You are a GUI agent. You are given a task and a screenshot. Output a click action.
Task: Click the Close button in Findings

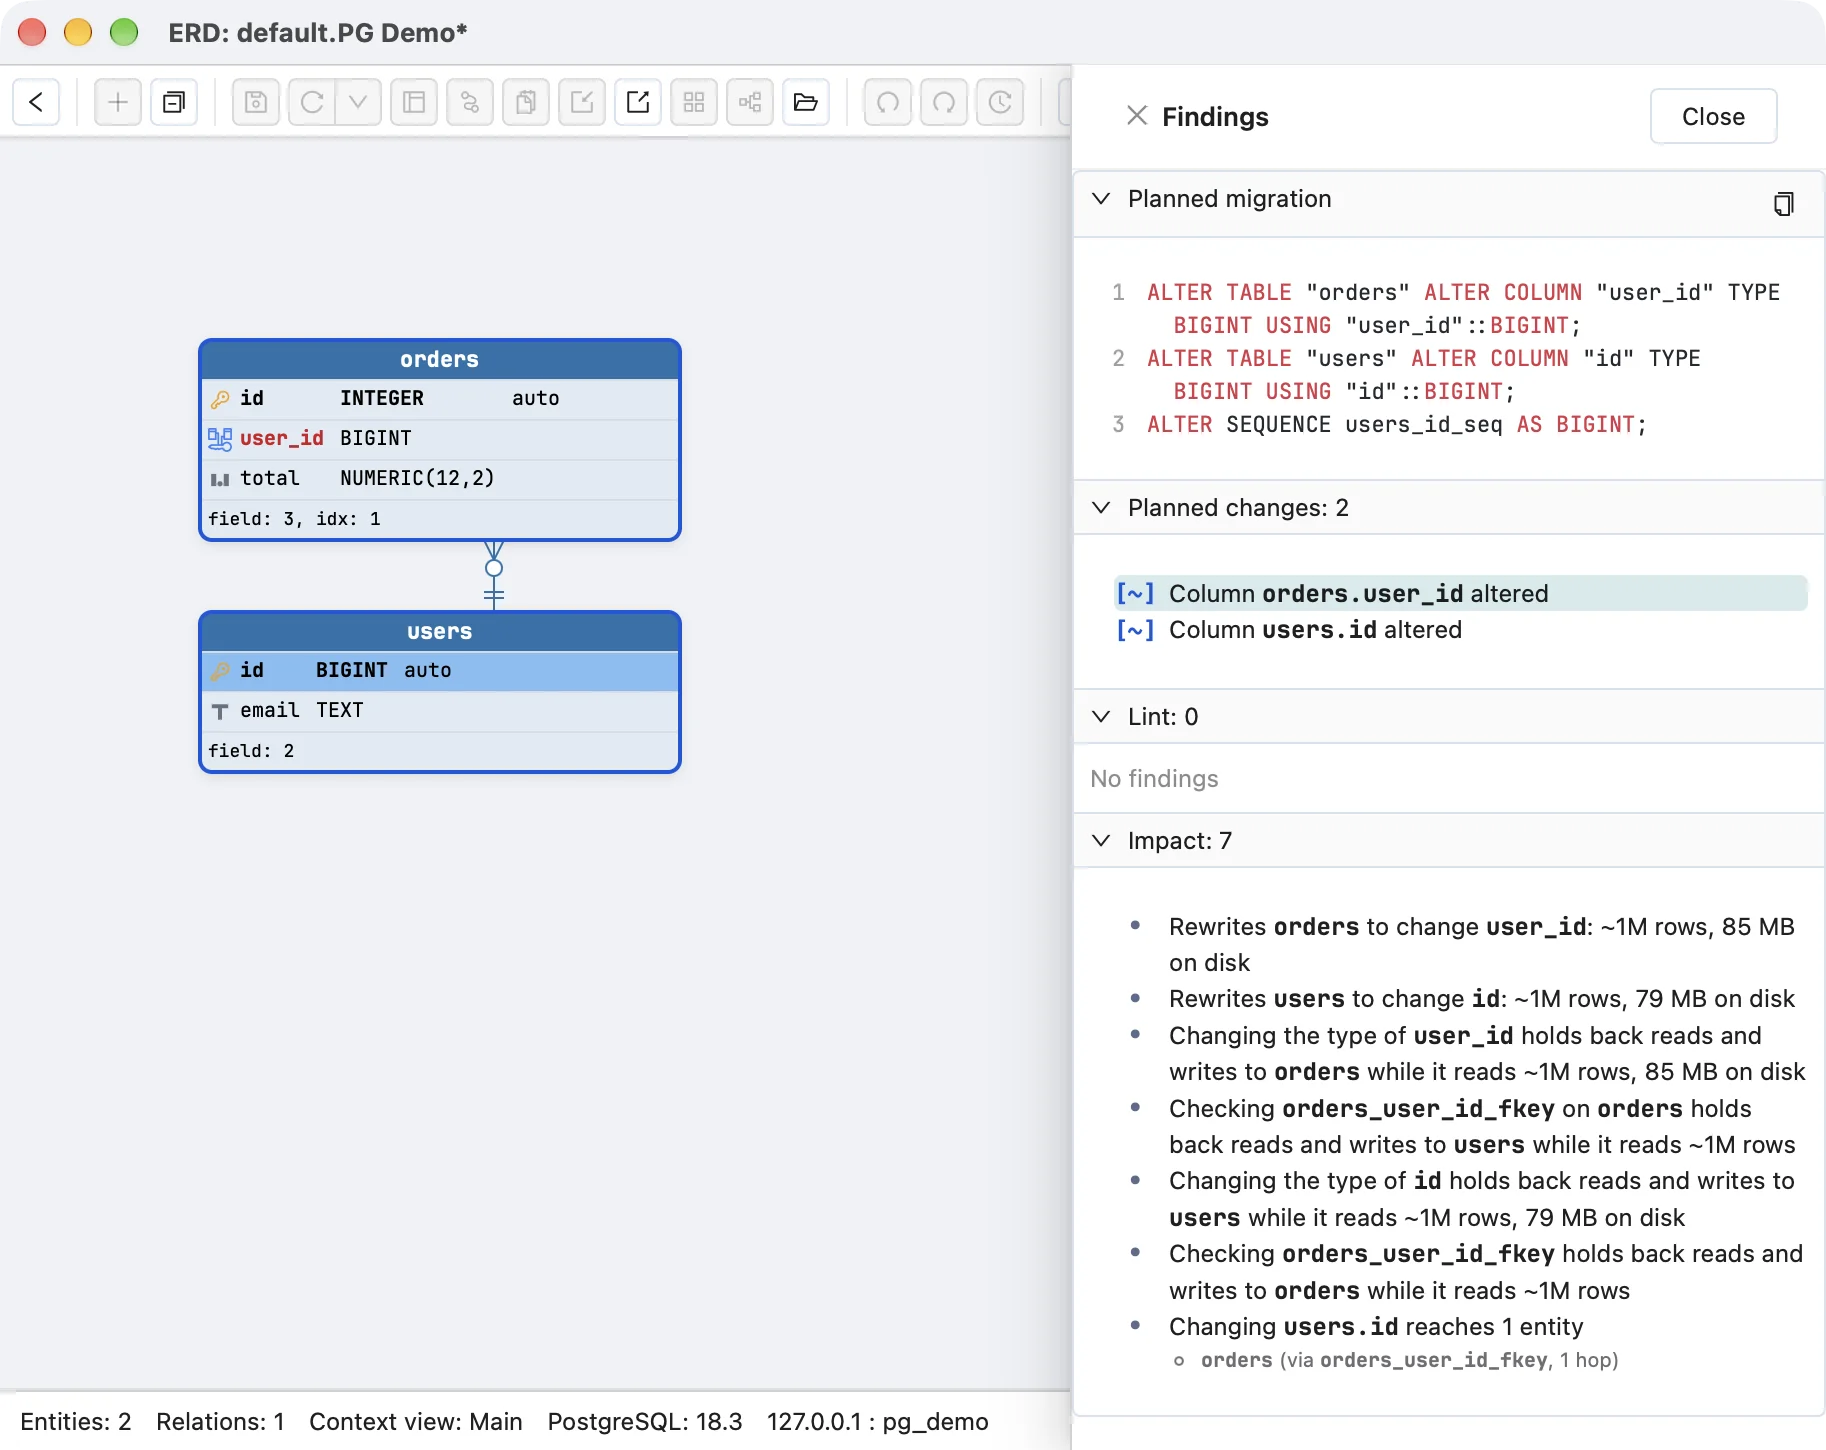(x=1713, y=117)
